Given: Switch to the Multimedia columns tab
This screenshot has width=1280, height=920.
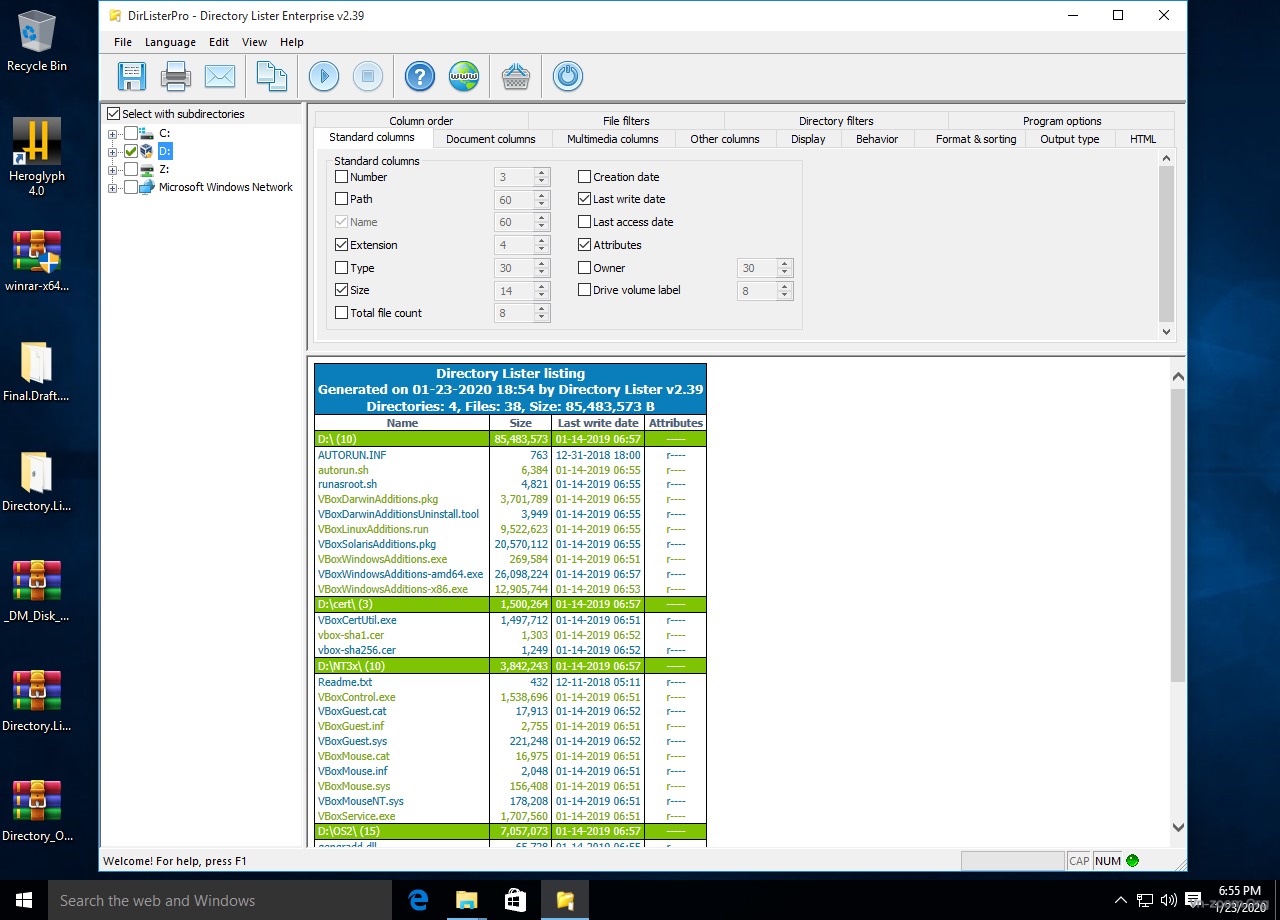Looking at the screenshot, I should pyautogui.click(x=614, y=139).
